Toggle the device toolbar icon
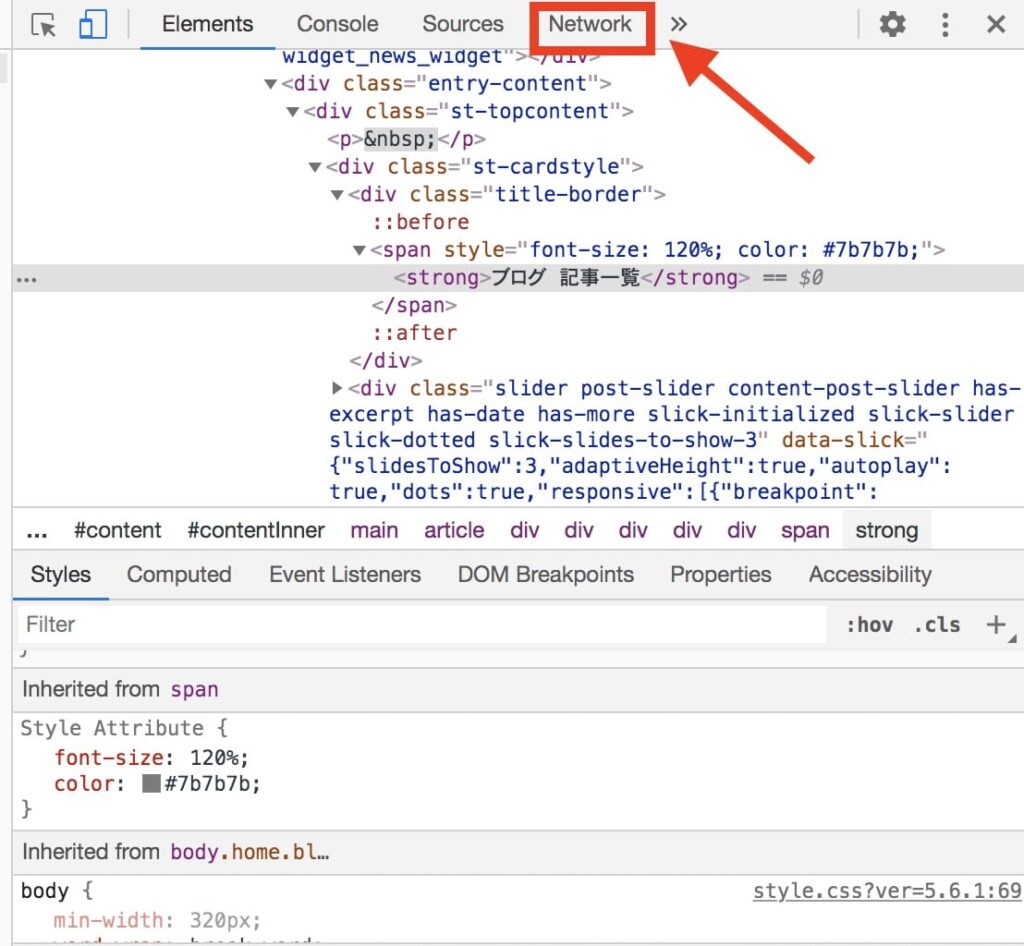 click(93, 25)
